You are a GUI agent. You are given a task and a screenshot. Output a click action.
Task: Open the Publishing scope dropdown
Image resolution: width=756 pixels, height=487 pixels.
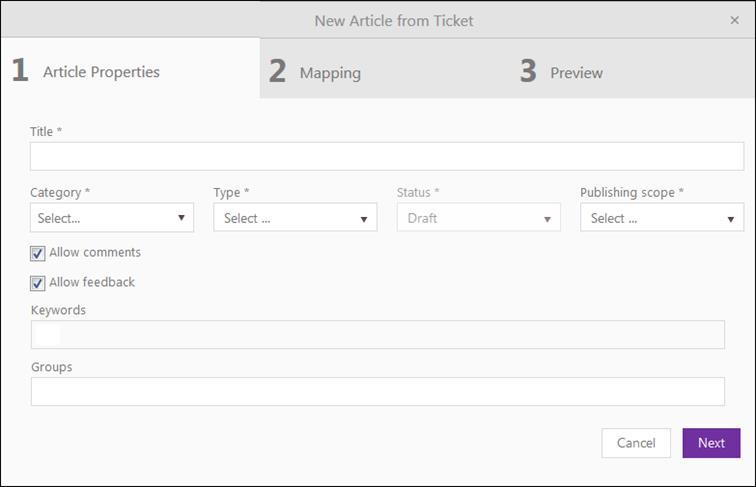pyautogui.click(x=661, y=218)
